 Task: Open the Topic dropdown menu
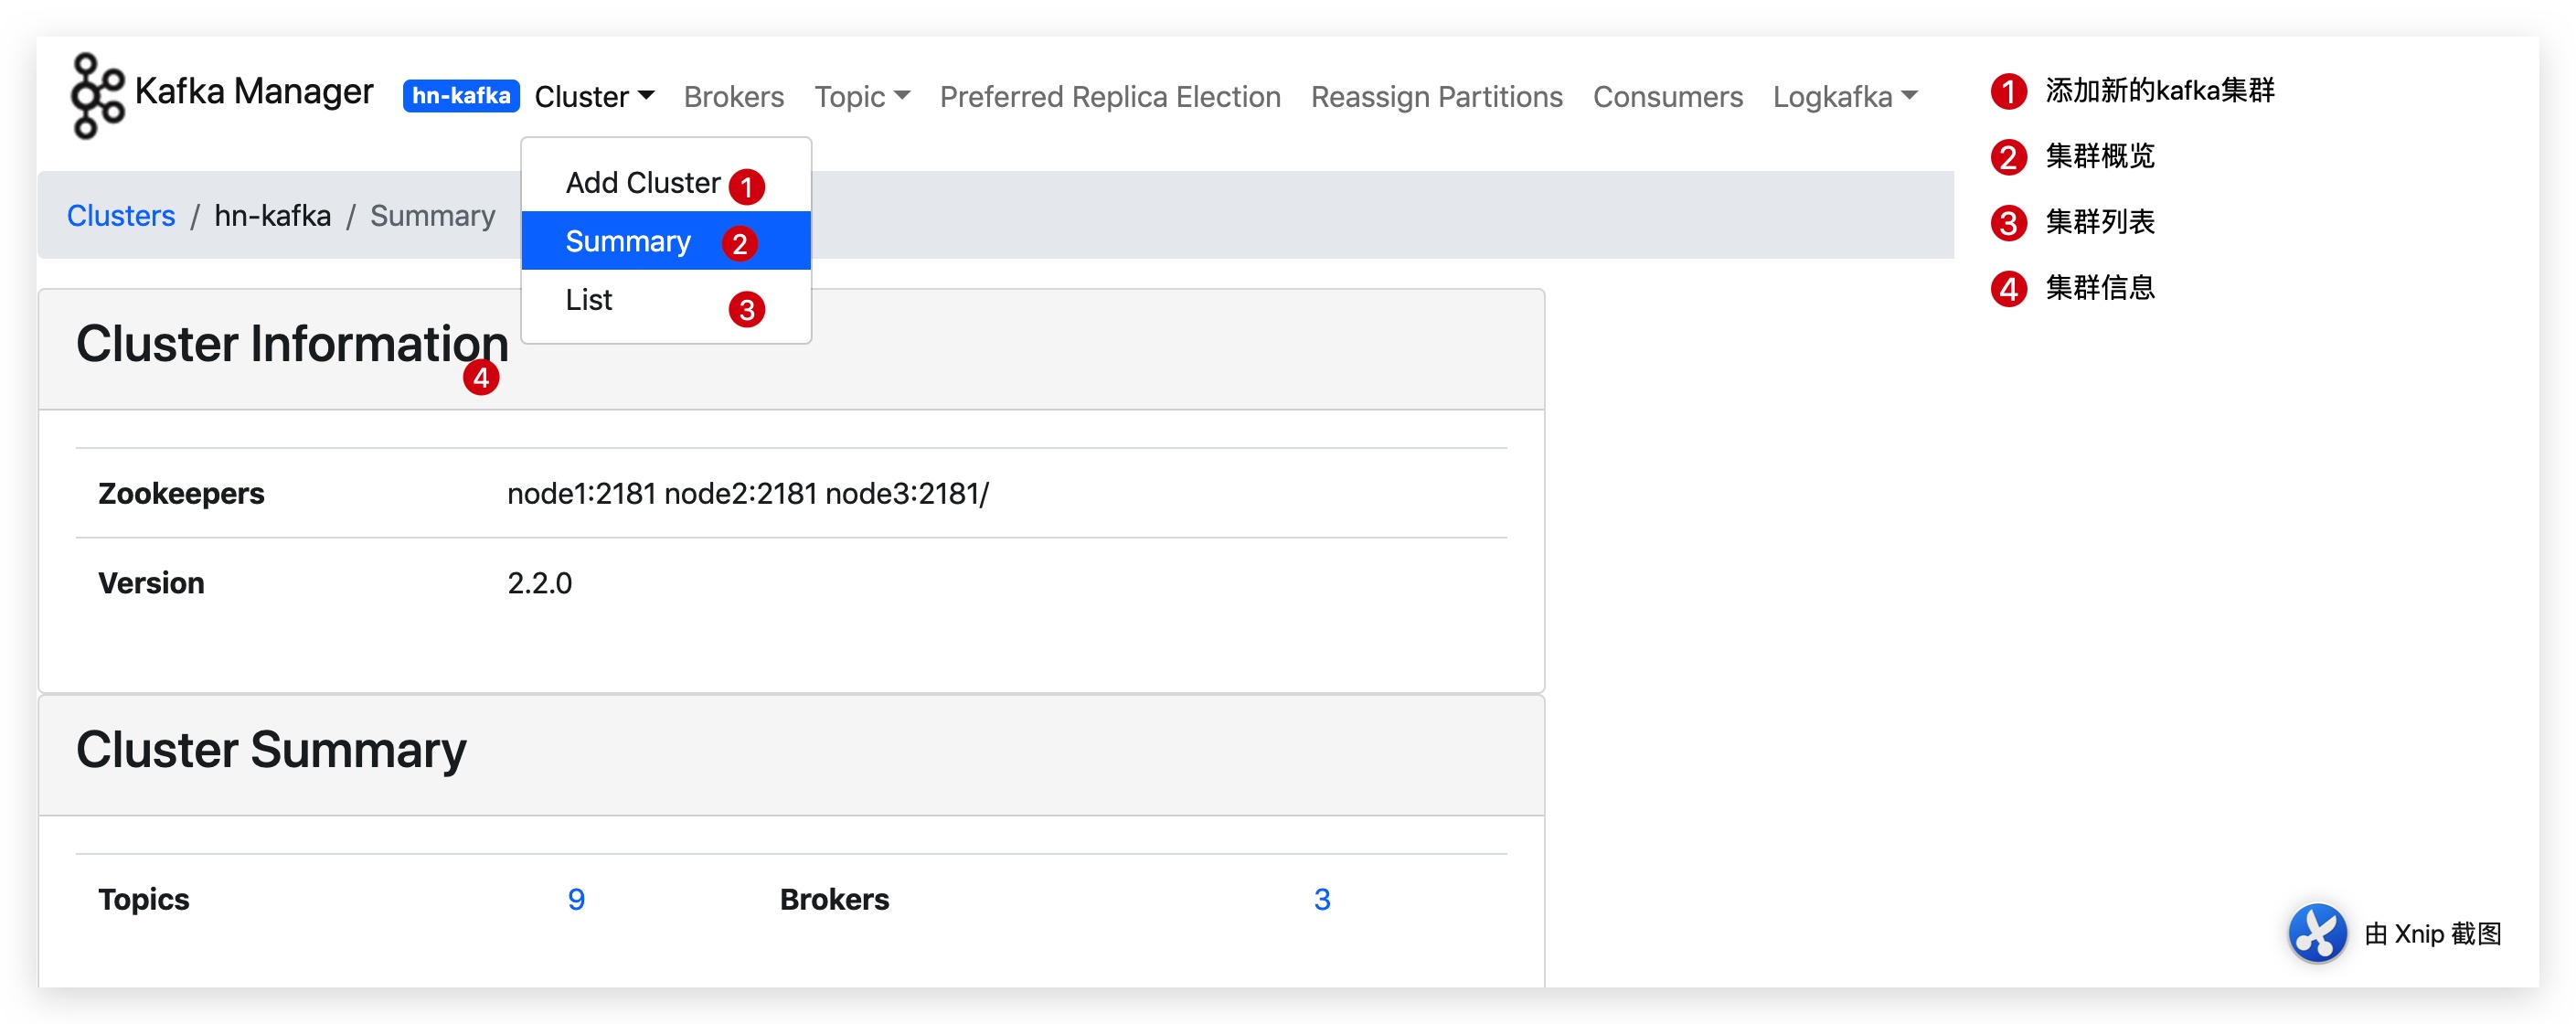point(861,95)
